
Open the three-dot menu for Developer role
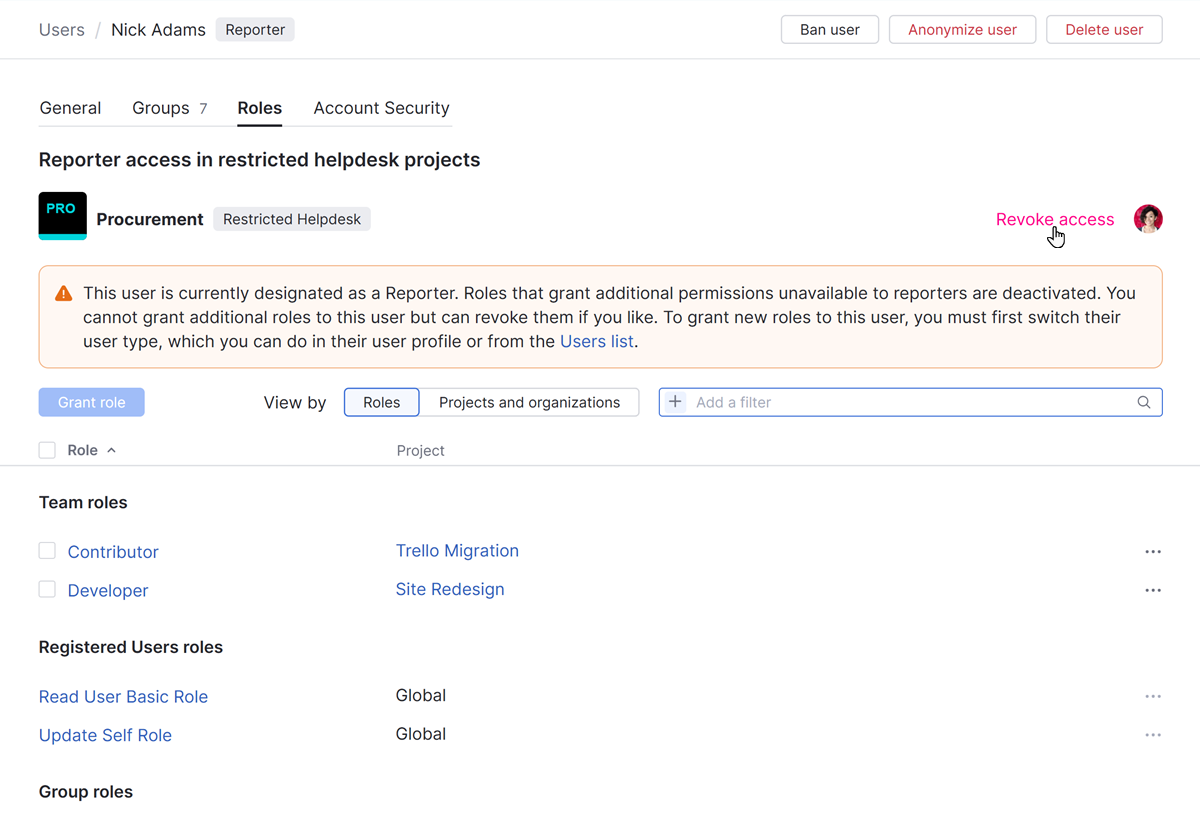click(1153, 590)
